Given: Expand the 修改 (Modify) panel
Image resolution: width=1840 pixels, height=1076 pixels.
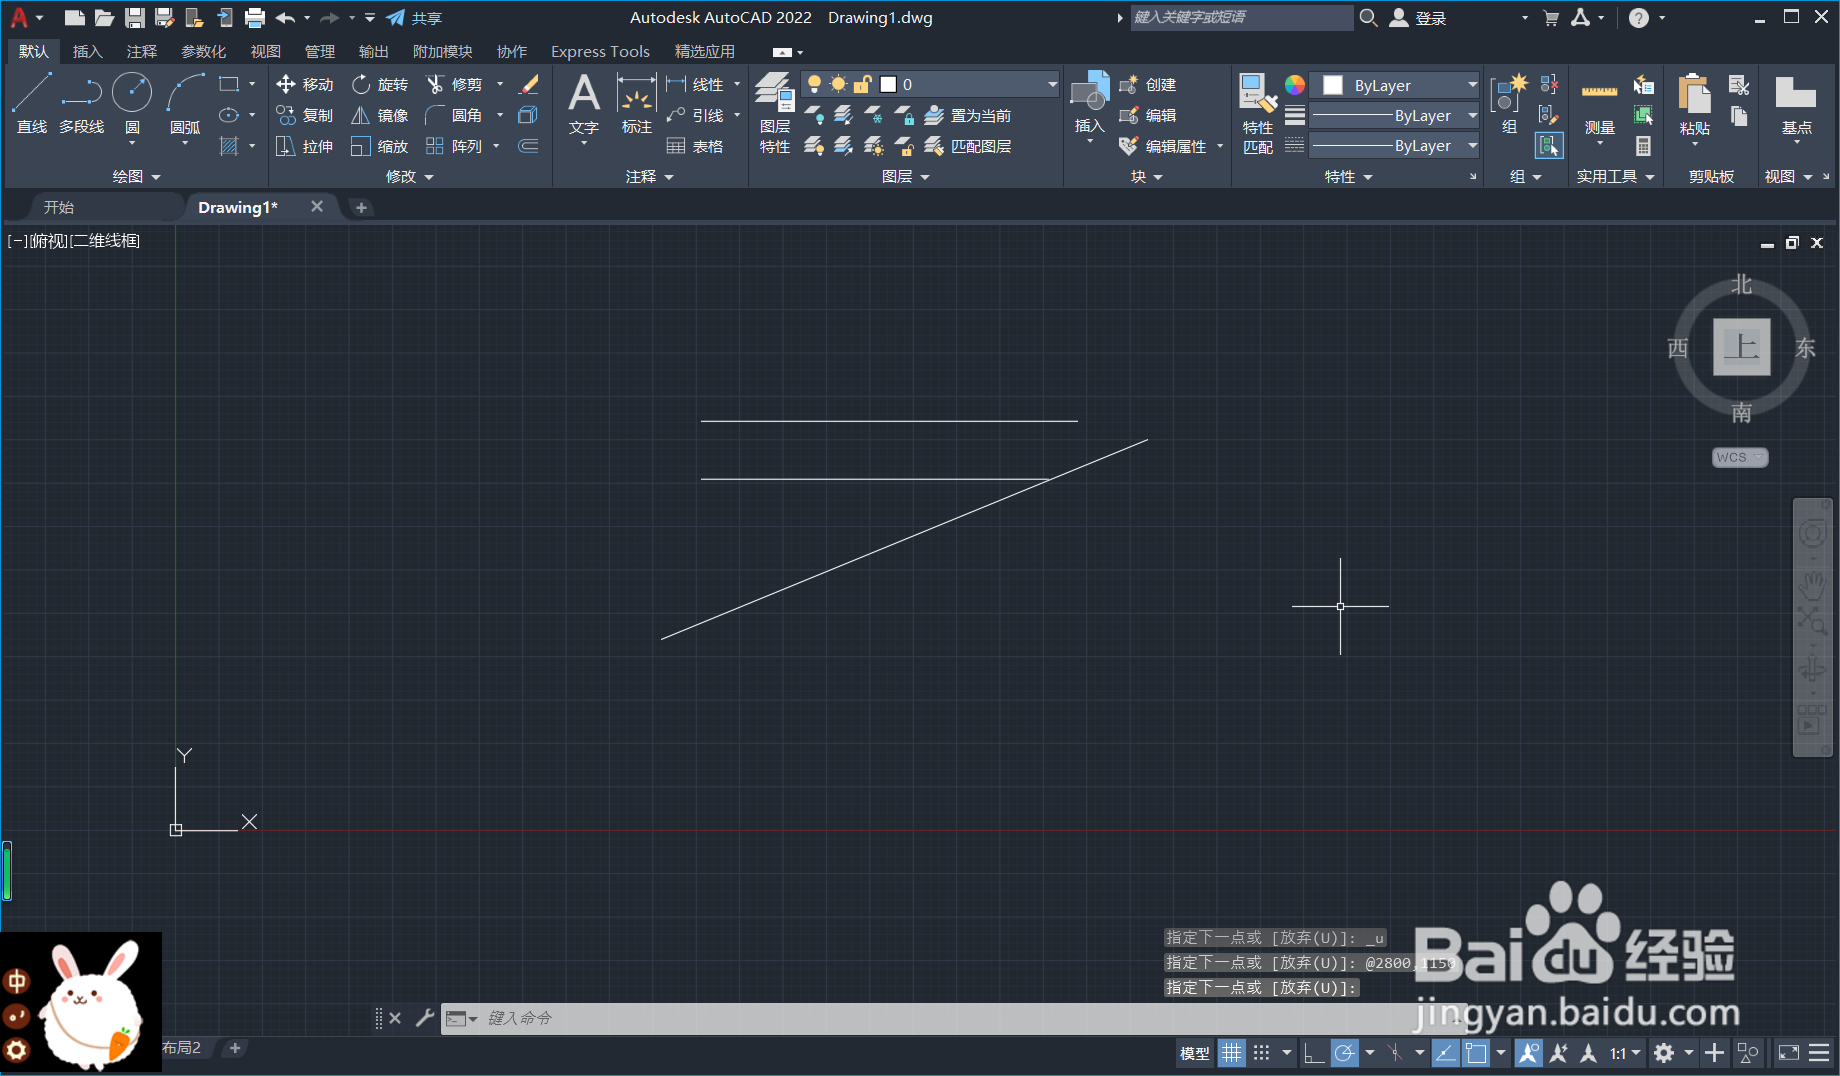Looking at the screenshot, I should click(410, 176).
